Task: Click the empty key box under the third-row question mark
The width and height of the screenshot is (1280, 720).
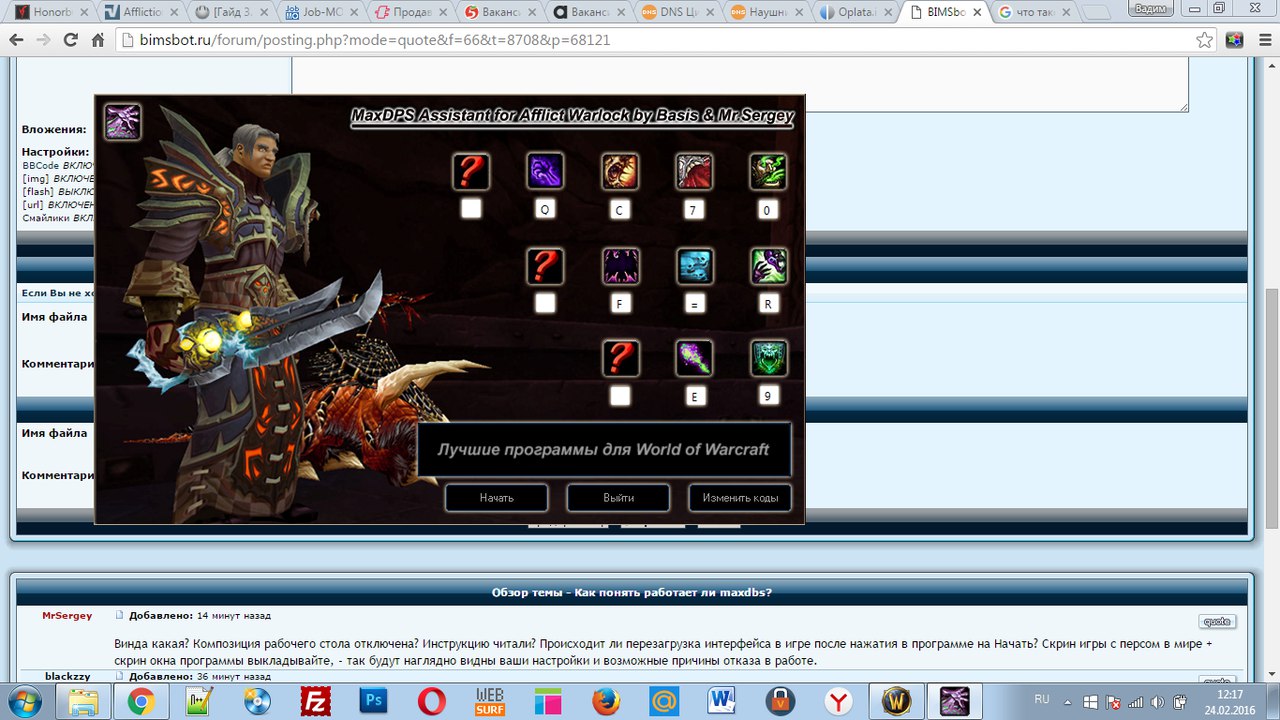Action: 620,396
